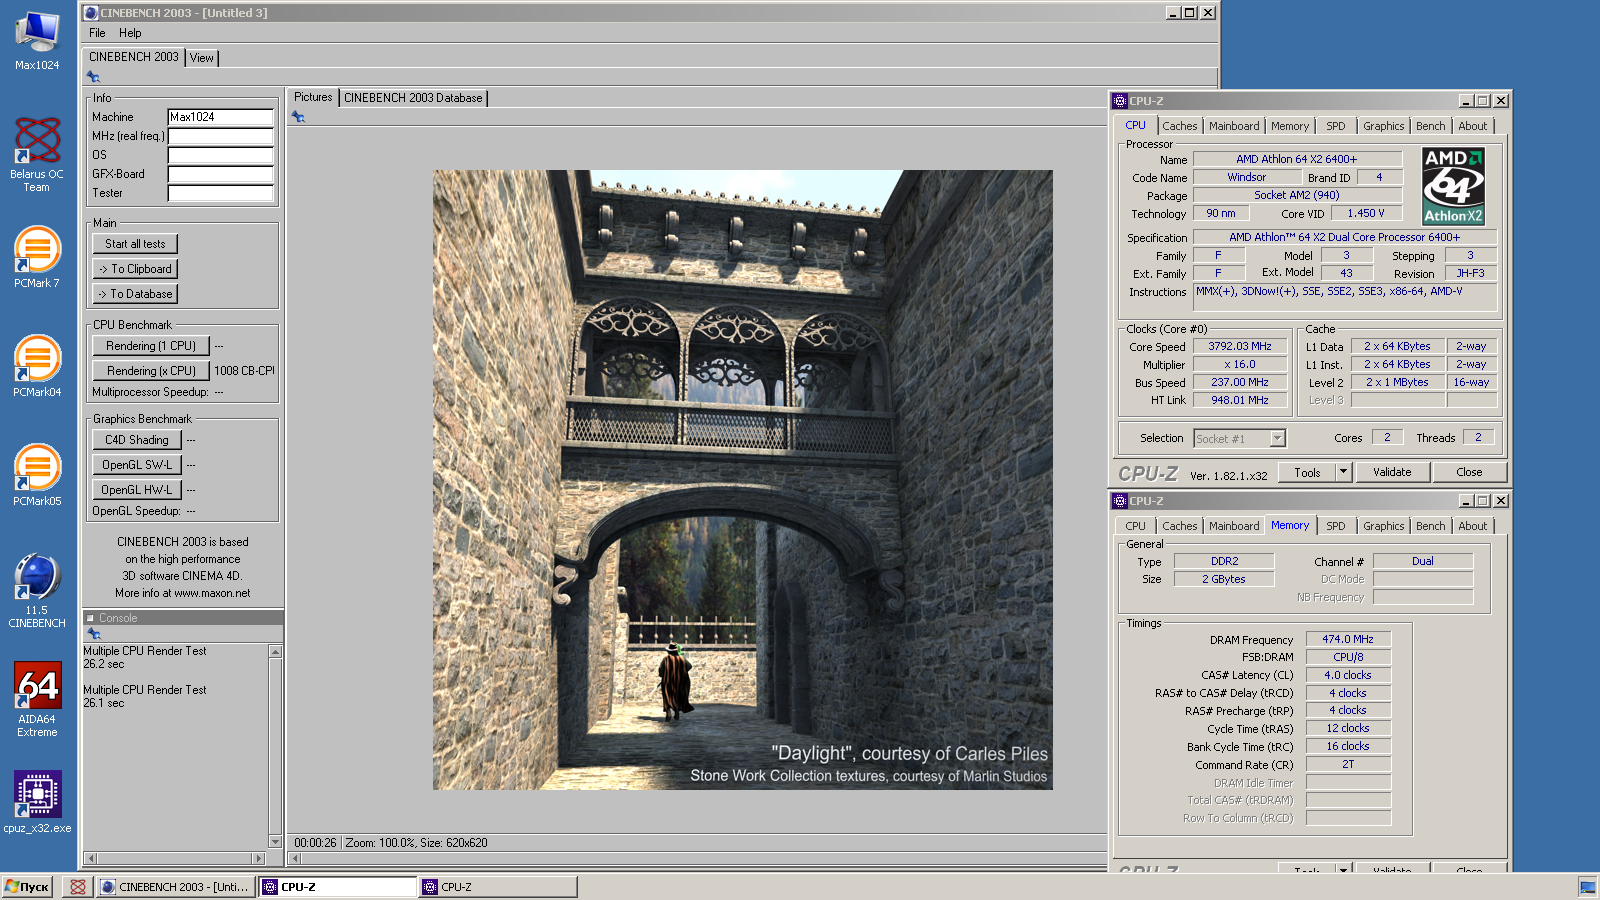The height and width of the screenshot is (900, 1600).
Task: Click the console scrollbar down arrow
Action: pyautogui.click(x=275, y=842)
